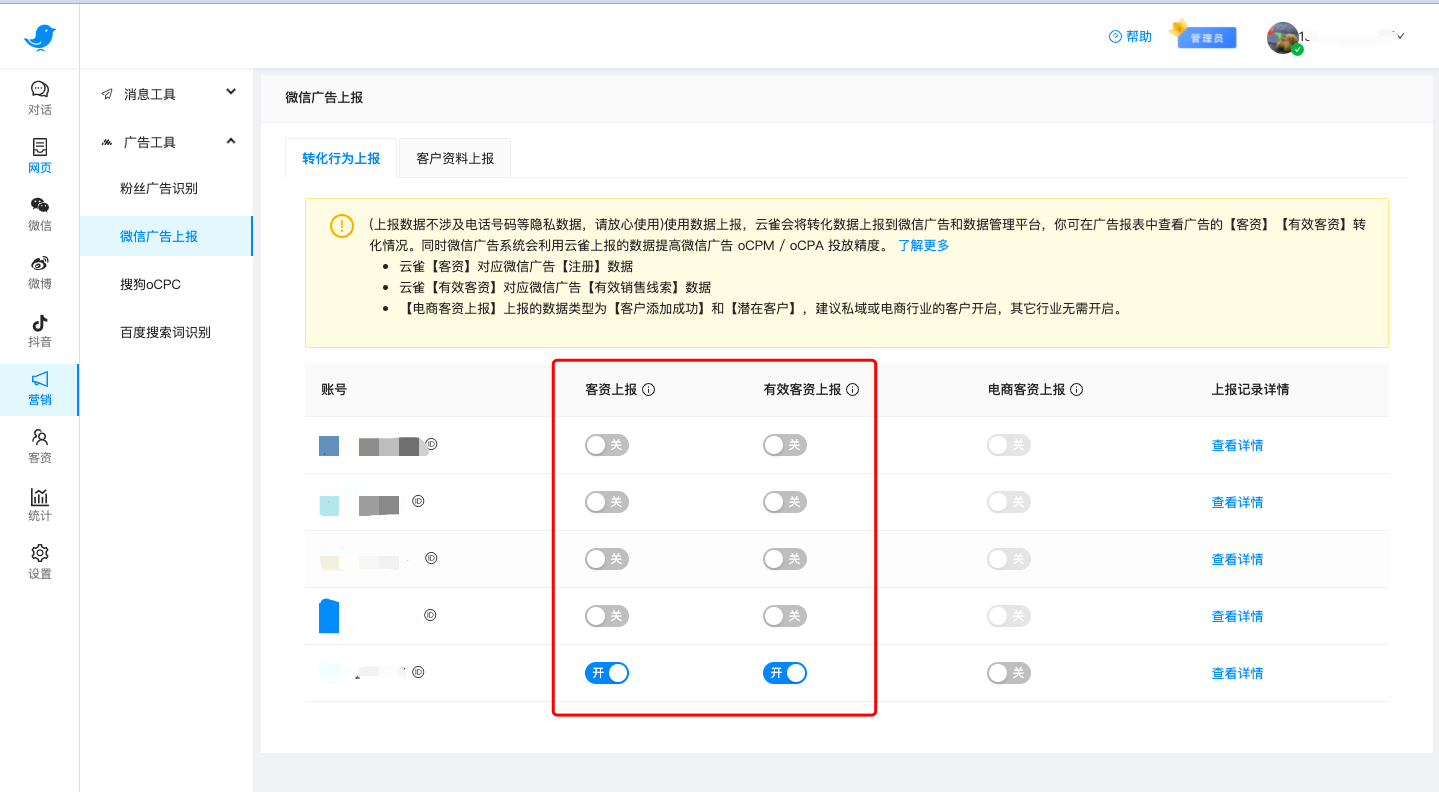This screenshot has height=792, width=1439.
Task: Switch to 客户资料上报 tab
Action: [x=455, y=158]
